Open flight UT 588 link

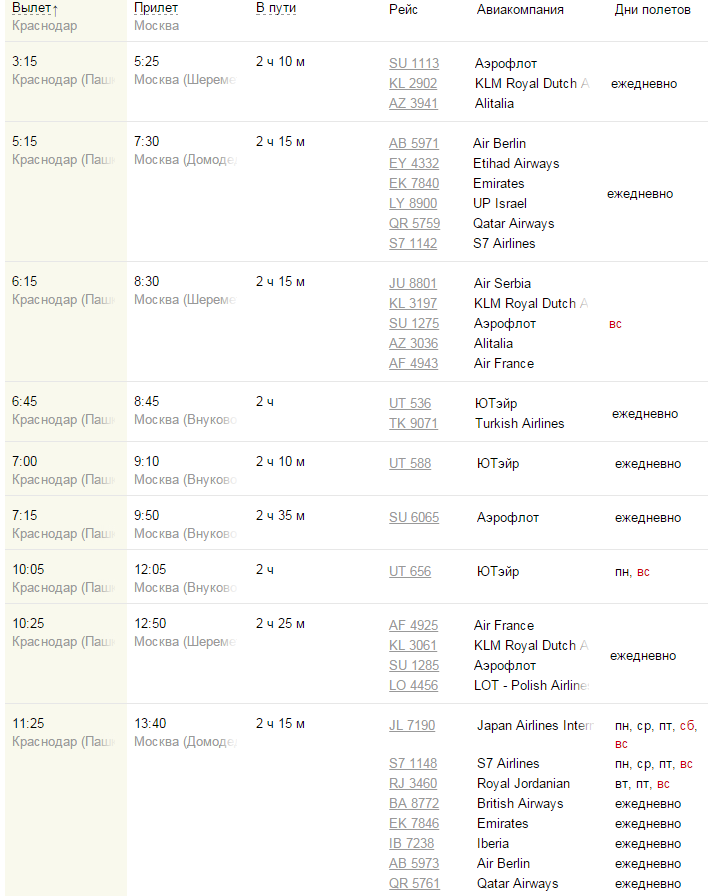(x=410, y=463)
